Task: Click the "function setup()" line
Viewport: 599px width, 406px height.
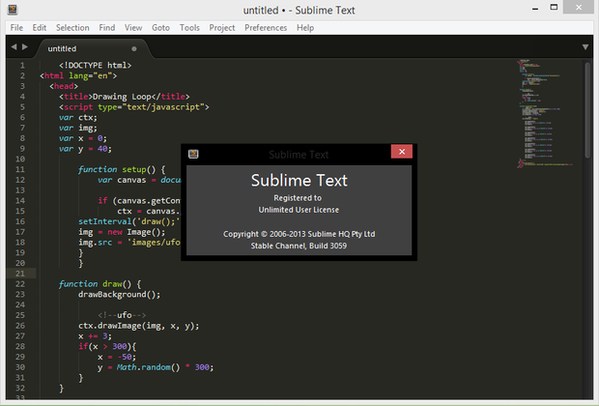Action: tap(122, 169)
